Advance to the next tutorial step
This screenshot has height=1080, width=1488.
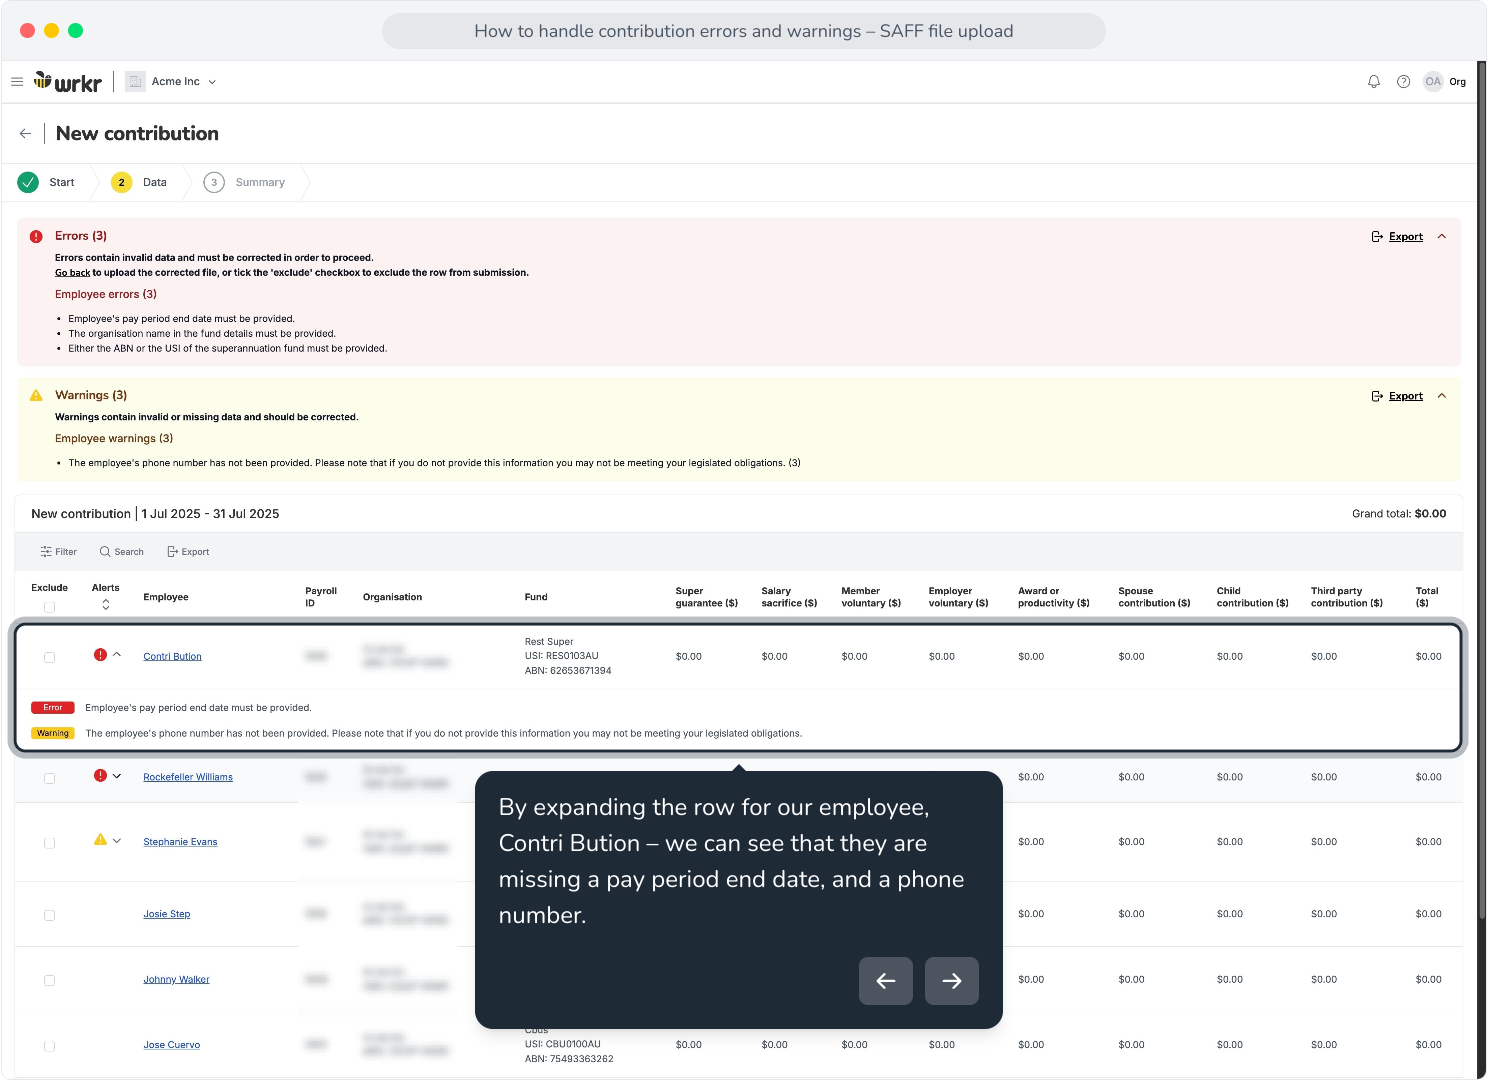click(x=952, y=981)
